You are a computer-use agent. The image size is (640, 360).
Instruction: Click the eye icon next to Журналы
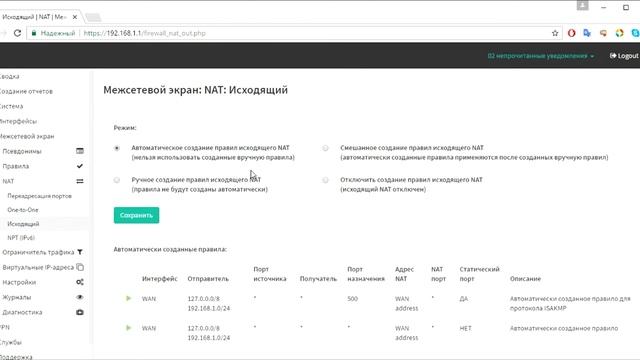point(80,297)
